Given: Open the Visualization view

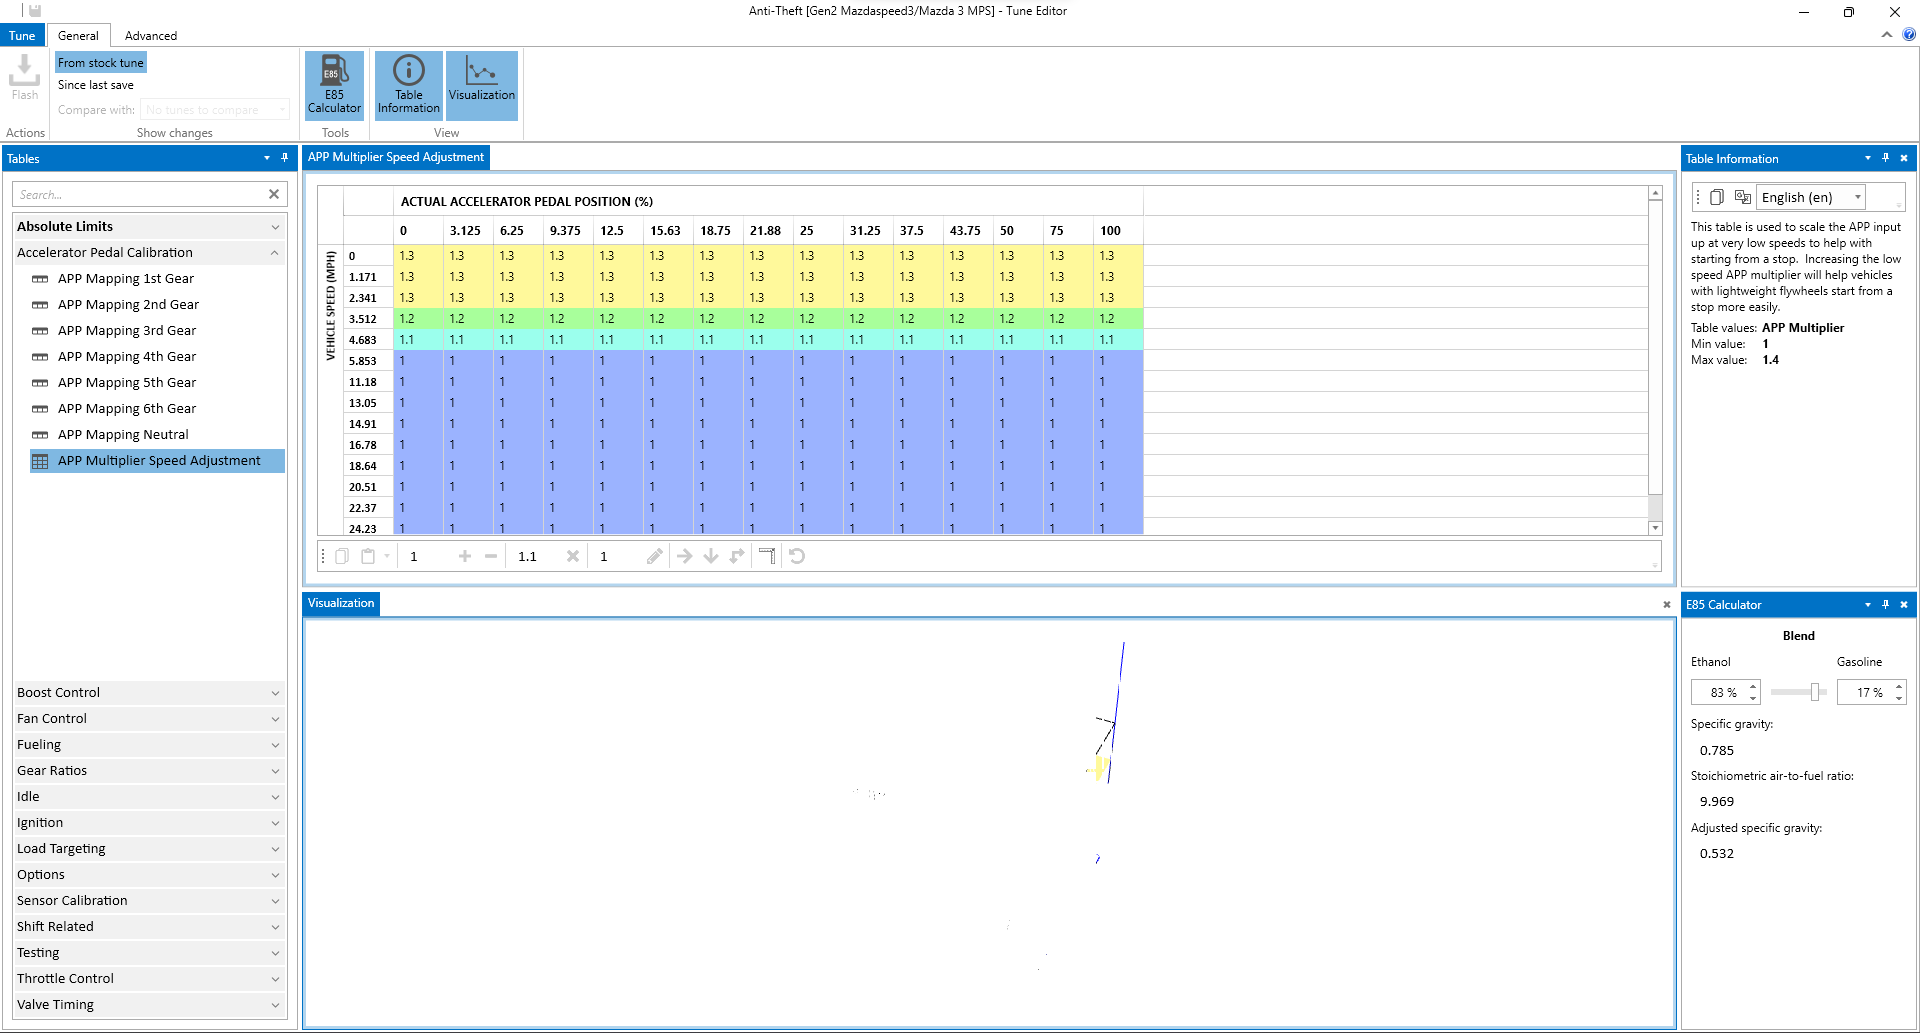Looking at the screenshot, I should tap(482, 85).
